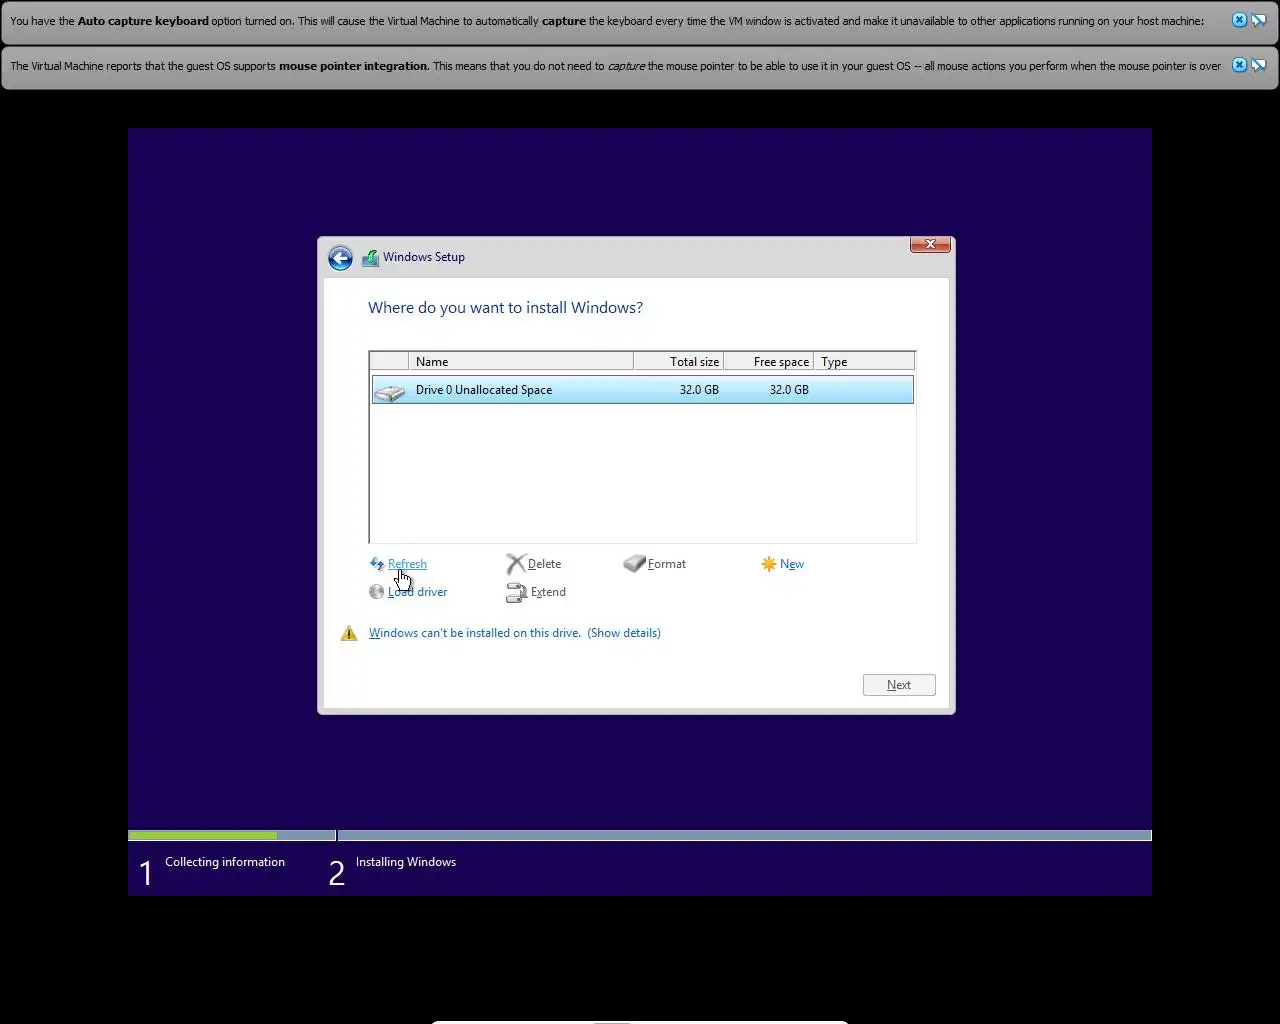
Task: Click the 32.0 GB free space cell
Action: 789,390
